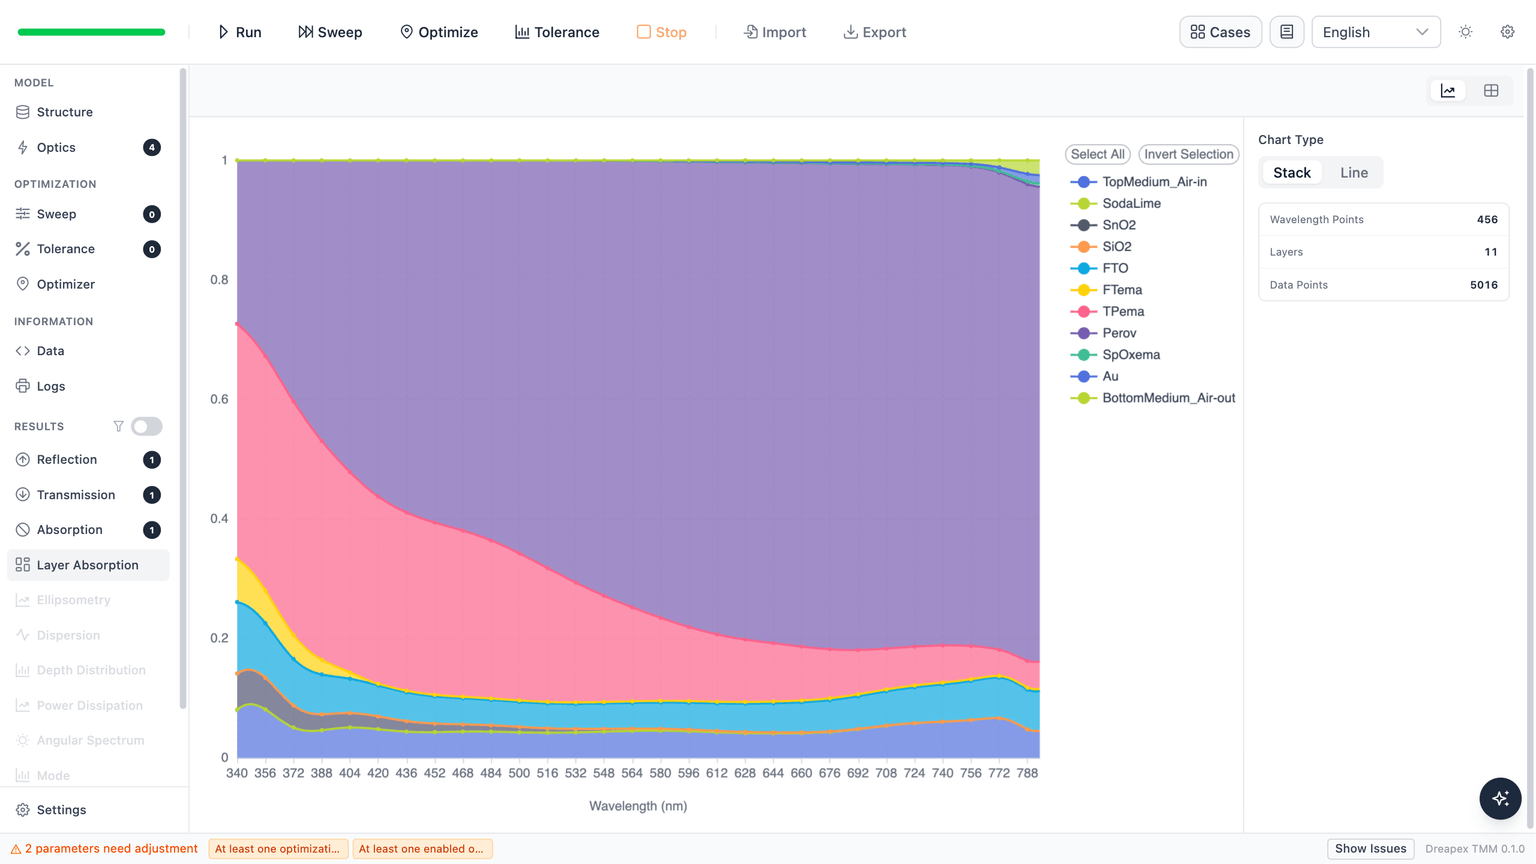Screen dimensions: 1536x864
Task: Click the Run button
Action: [240, 32]
